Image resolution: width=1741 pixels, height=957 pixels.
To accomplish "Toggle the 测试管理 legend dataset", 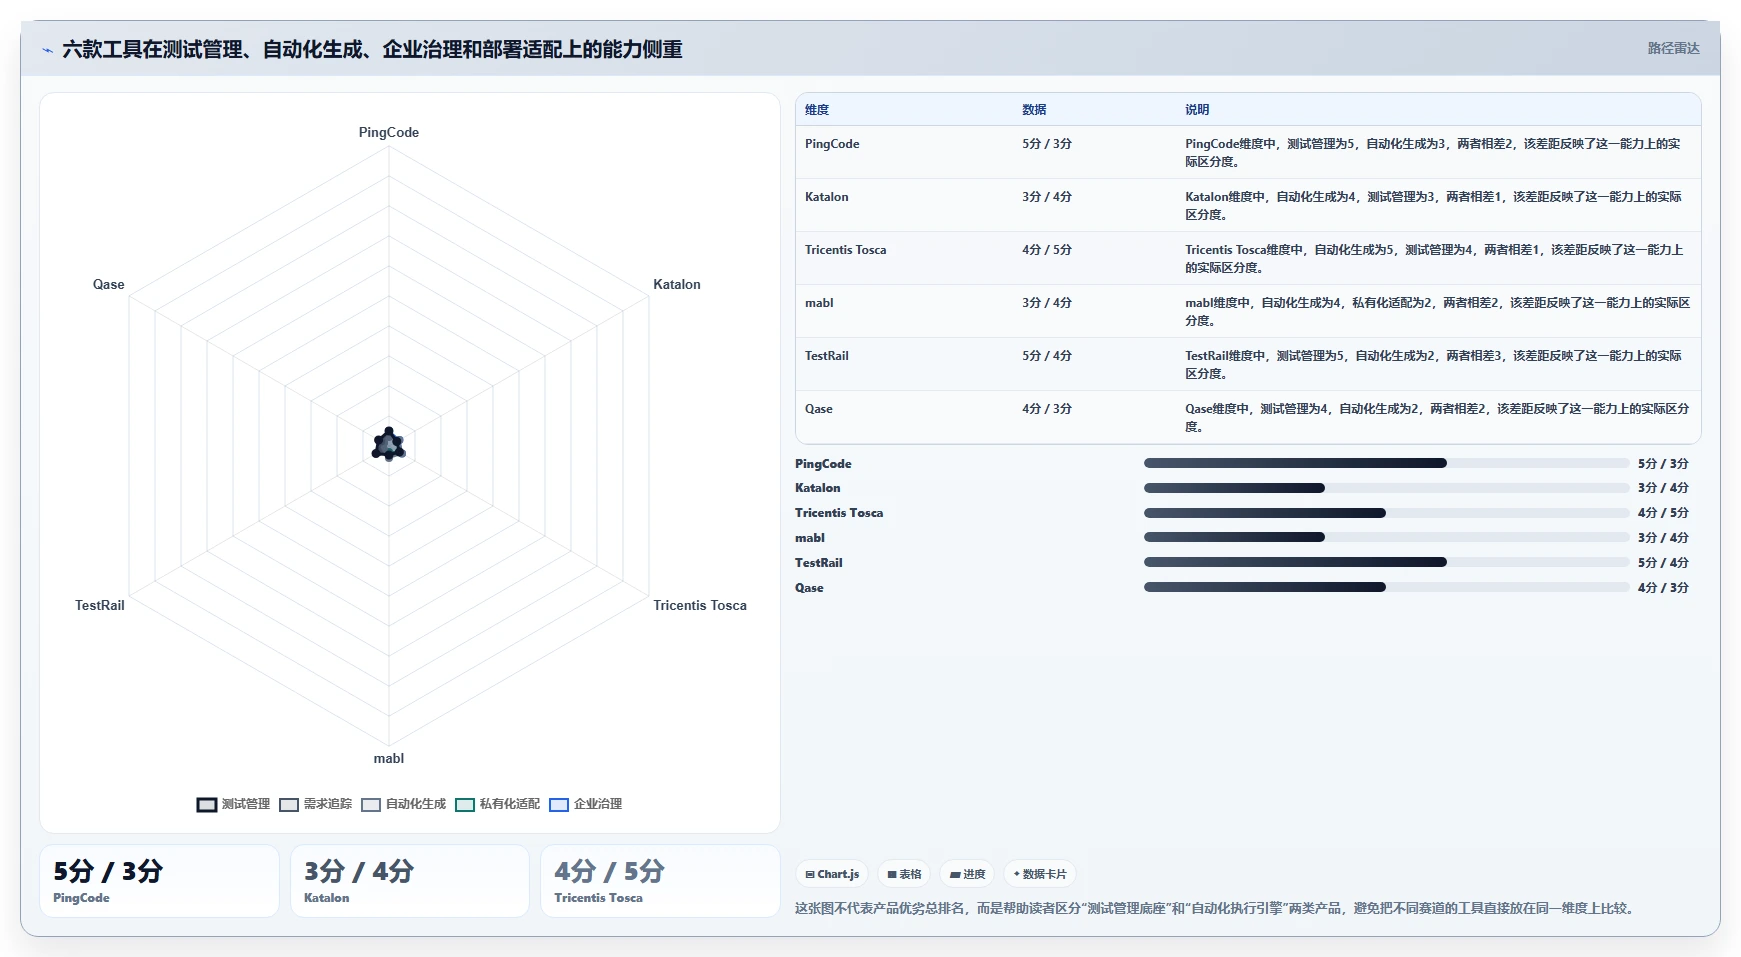I will click(x=233, y=804).
